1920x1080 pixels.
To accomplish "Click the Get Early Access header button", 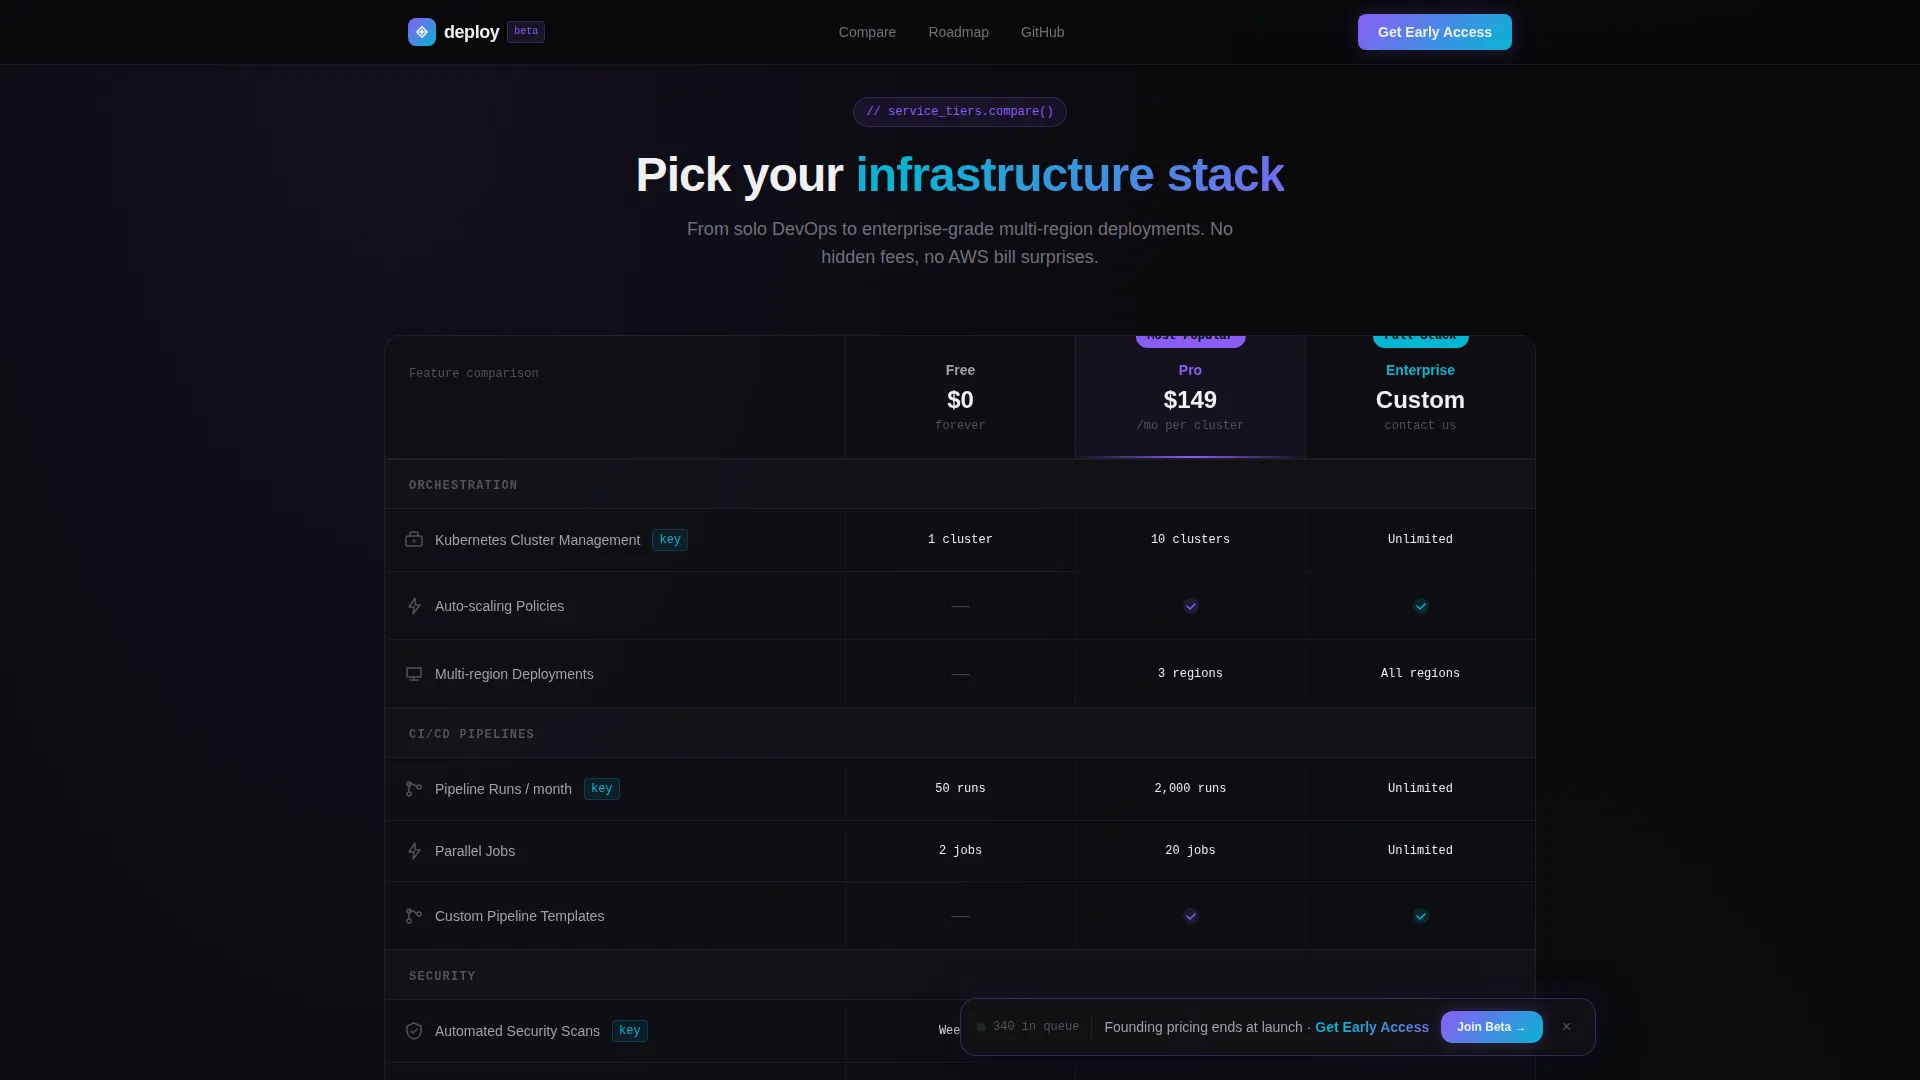I will tap(1434, 32).
